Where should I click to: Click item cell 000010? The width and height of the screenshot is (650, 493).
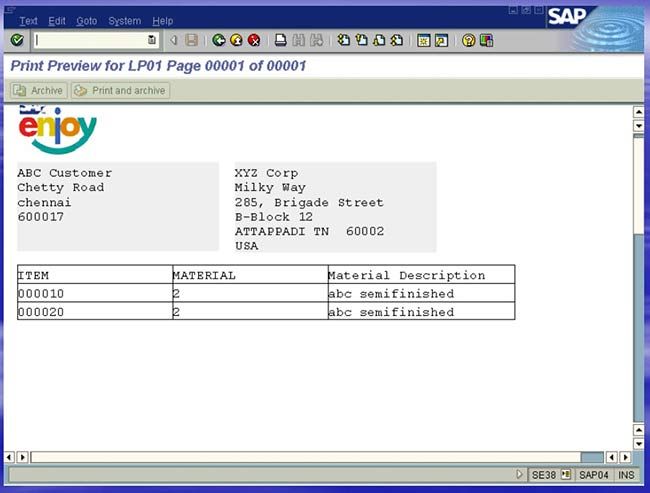point(41,294)
